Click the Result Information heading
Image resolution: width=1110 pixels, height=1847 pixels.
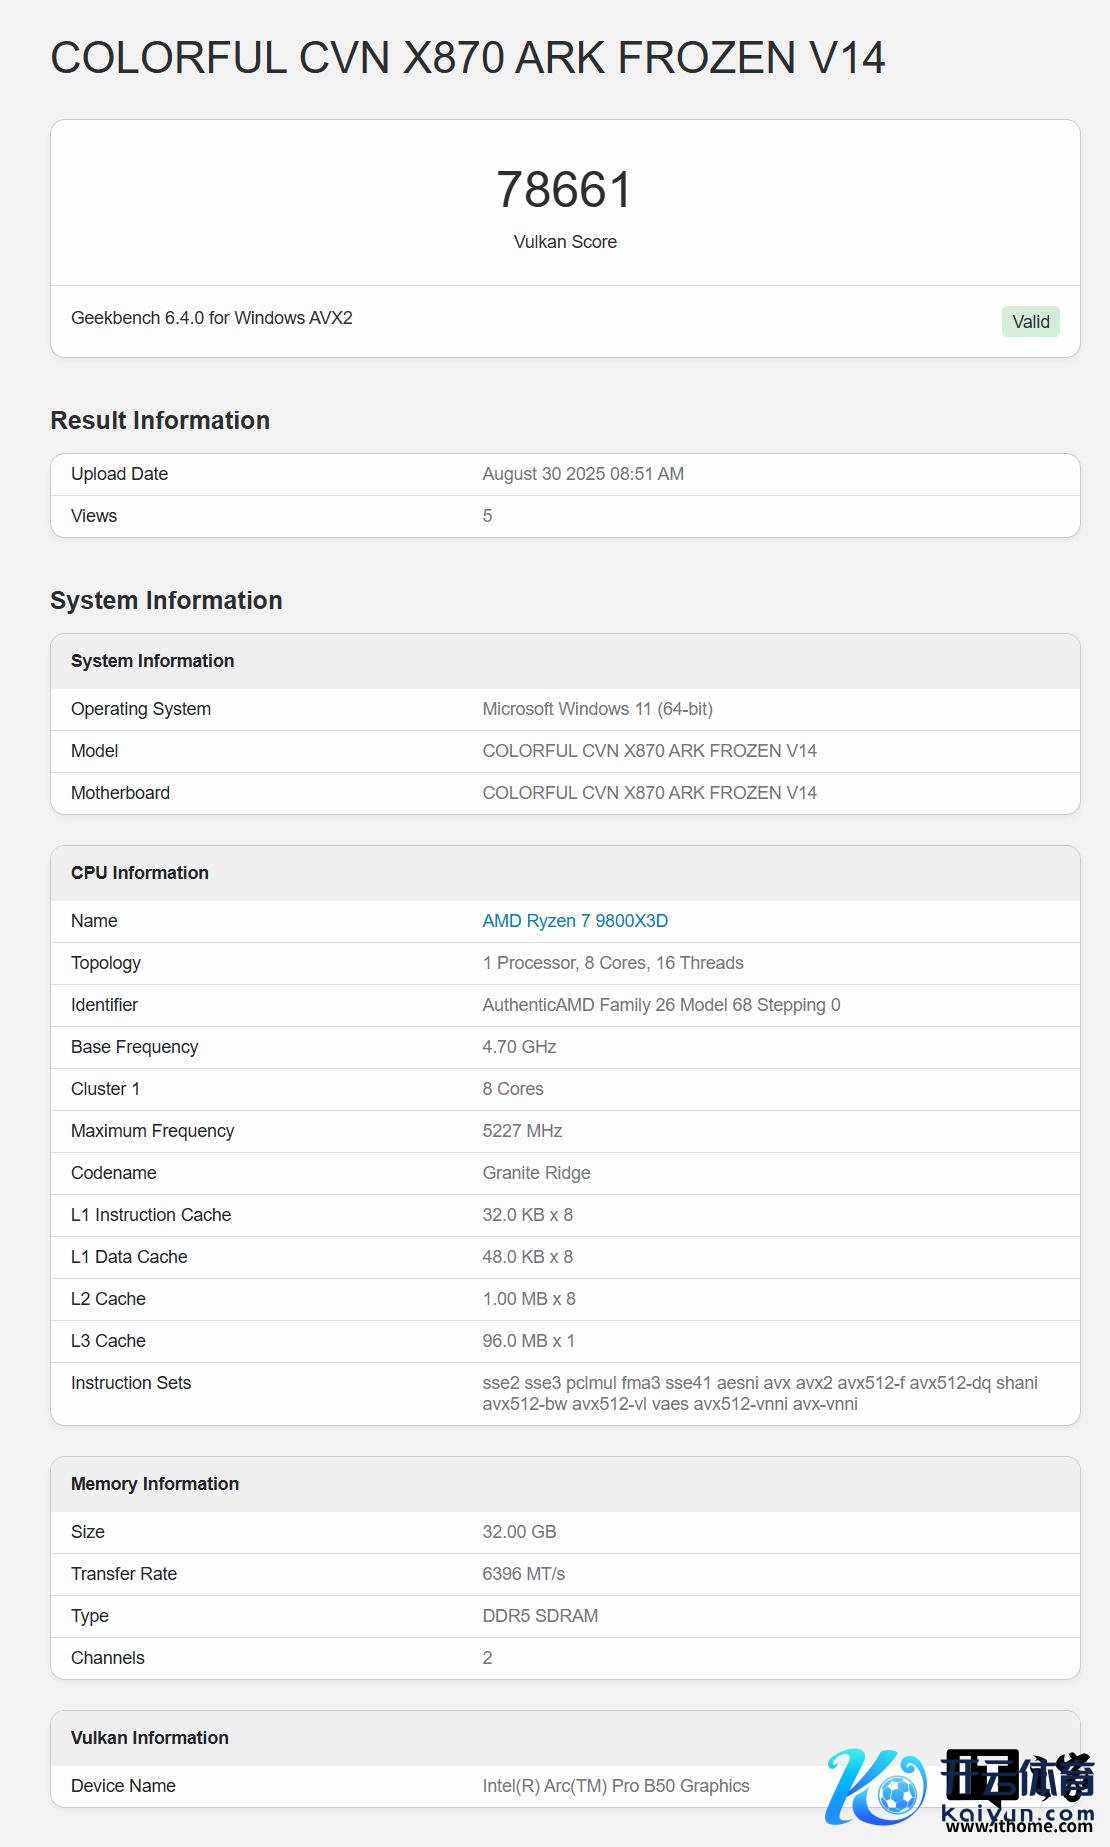pyautogui.click(x=160, y=420)
